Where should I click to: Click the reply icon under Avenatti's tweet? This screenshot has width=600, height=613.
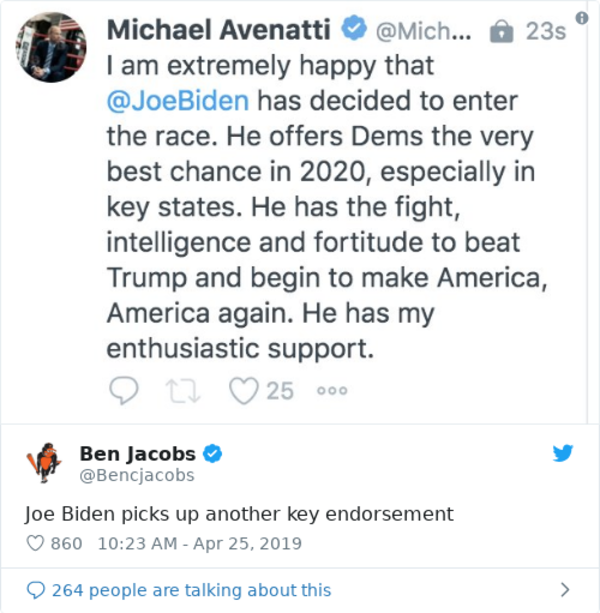click(123, 389)
